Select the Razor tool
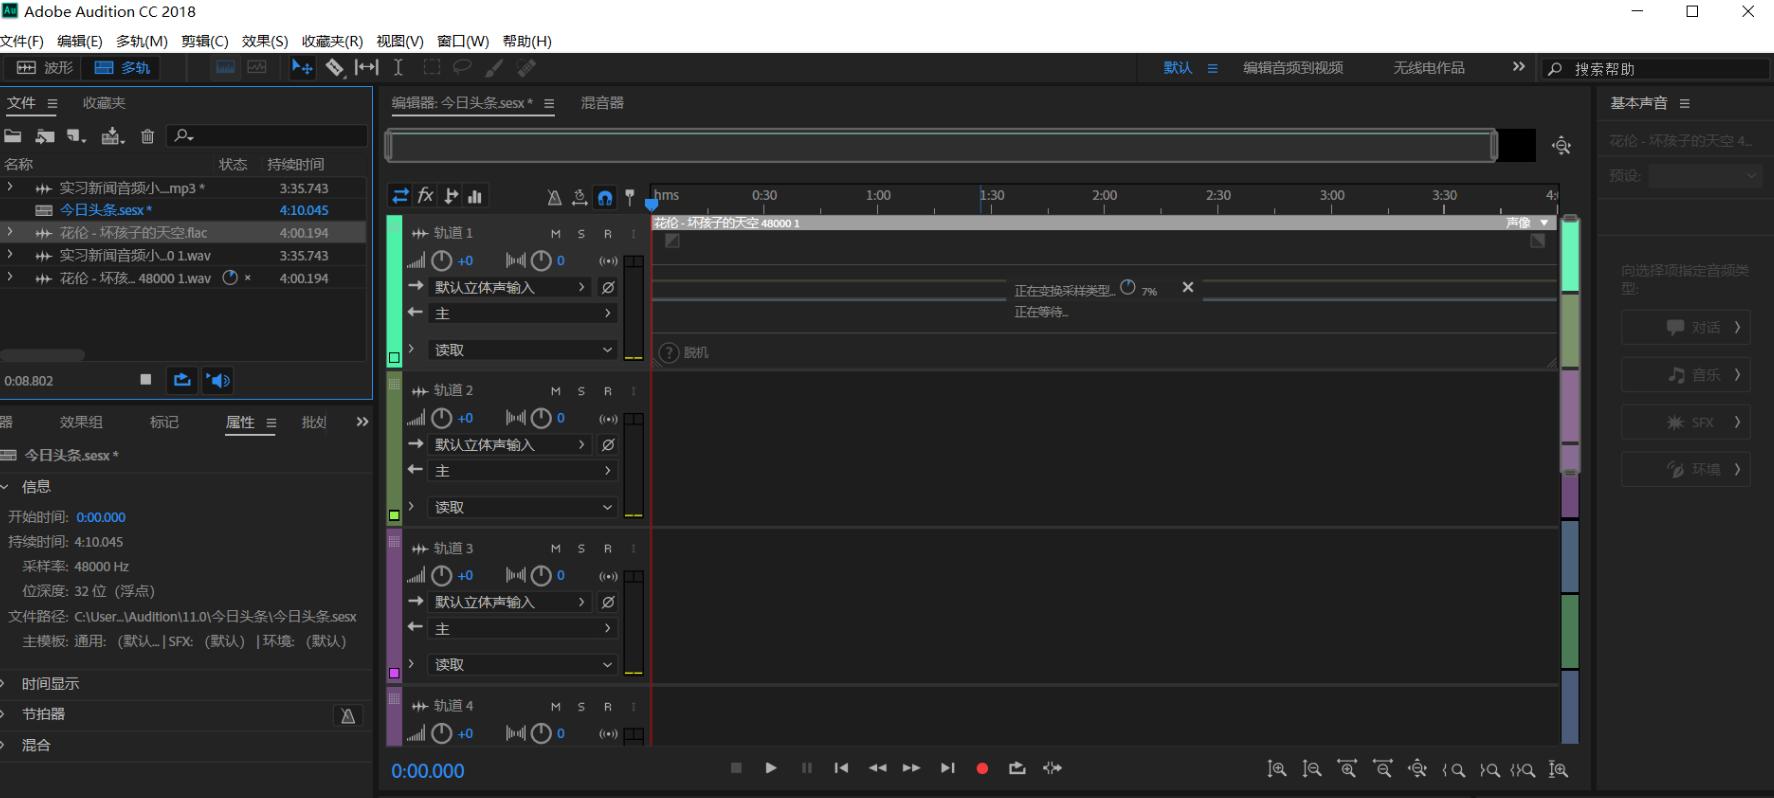 (x=335, y=67)
